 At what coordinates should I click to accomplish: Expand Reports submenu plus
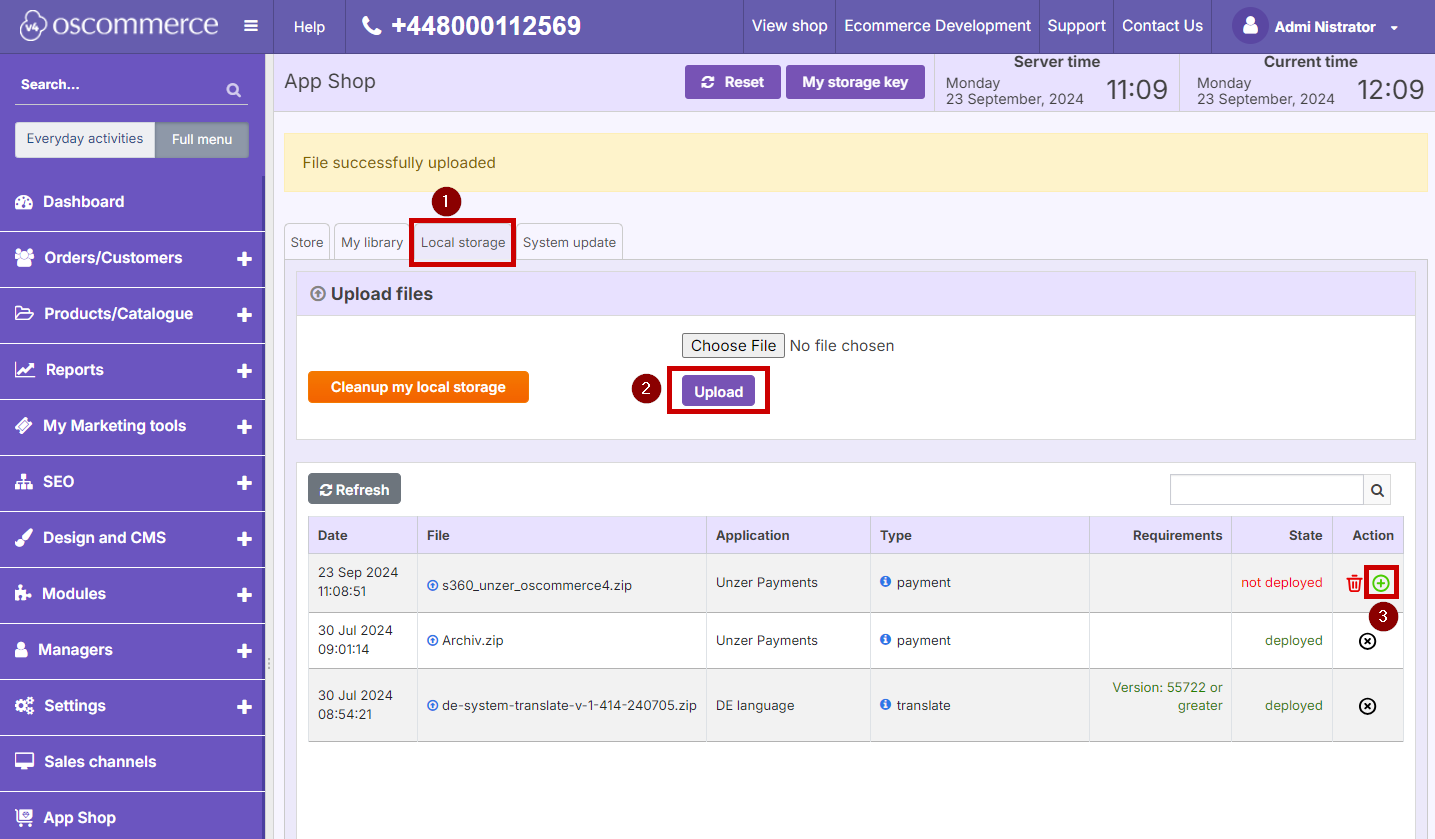pos(244,371)
